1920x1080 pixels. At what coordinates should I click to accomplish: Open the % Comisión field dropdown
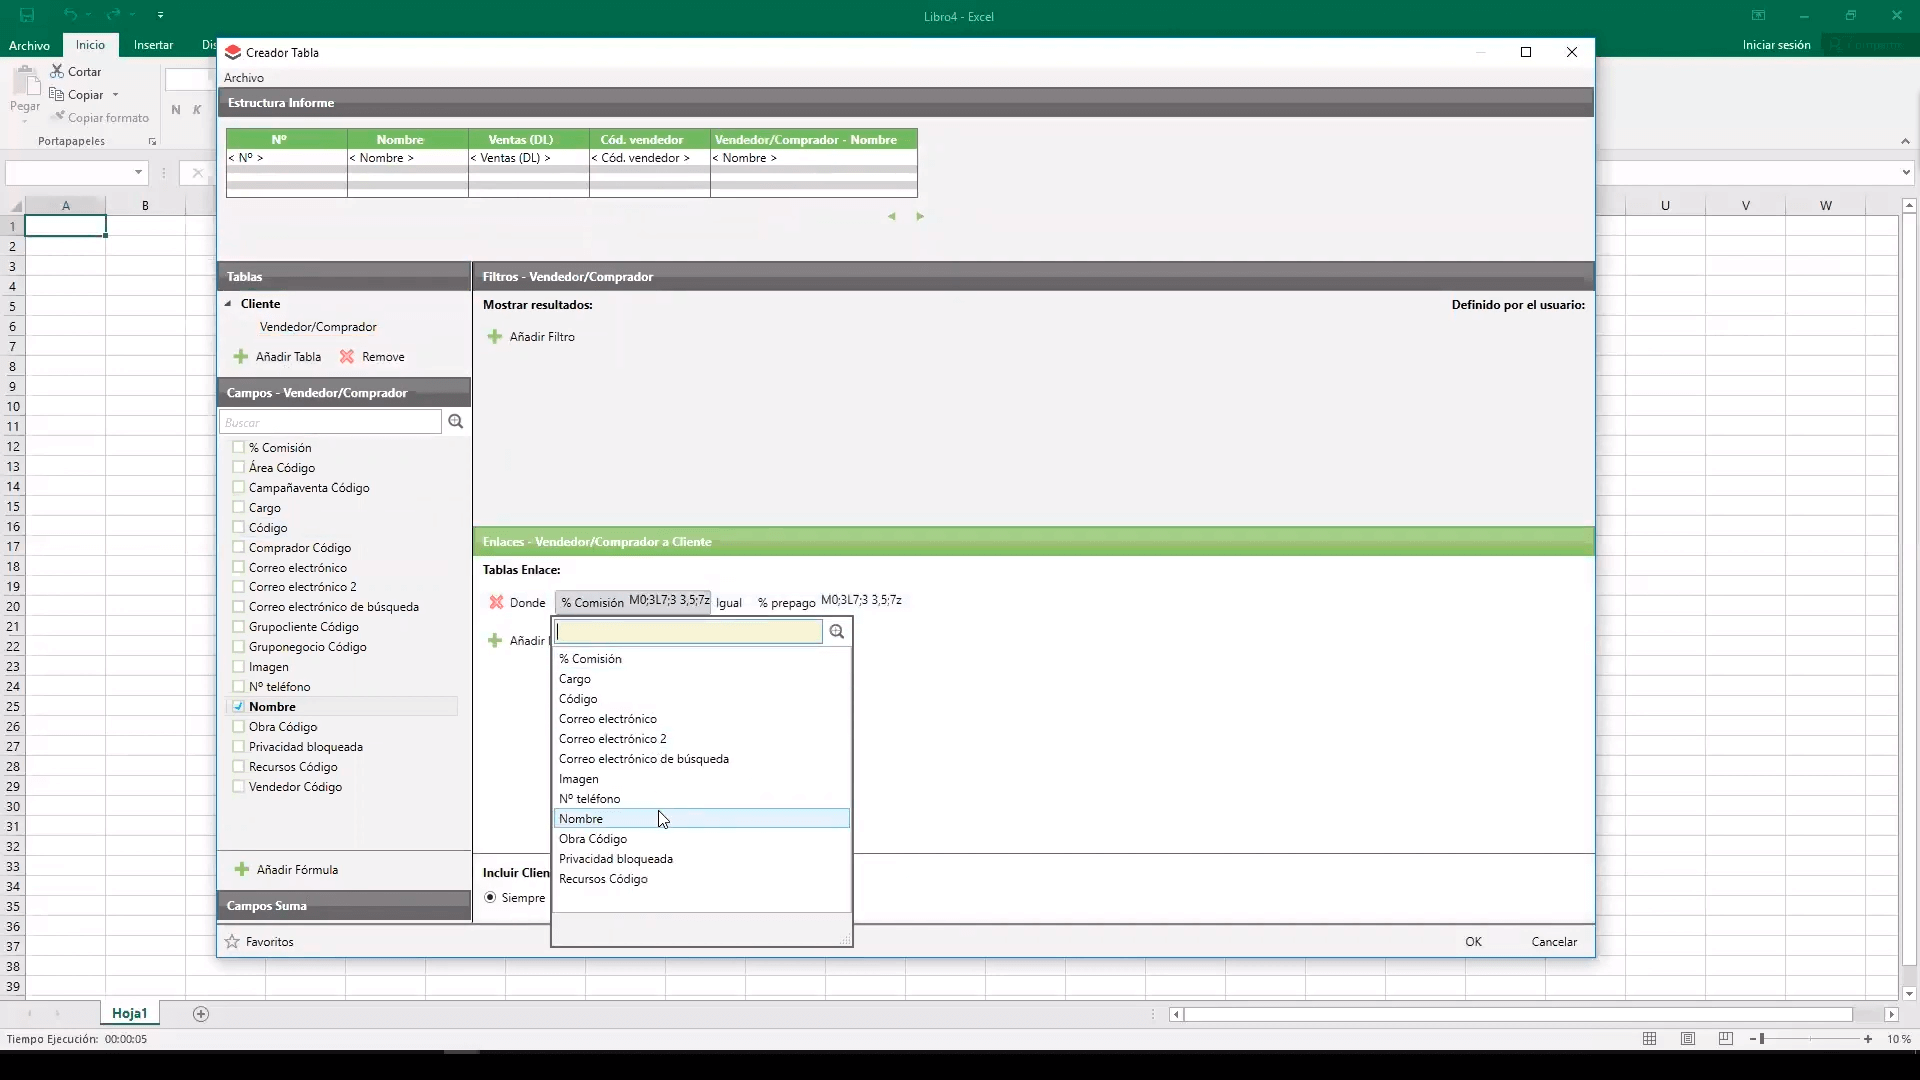click(x=592, y=603)
